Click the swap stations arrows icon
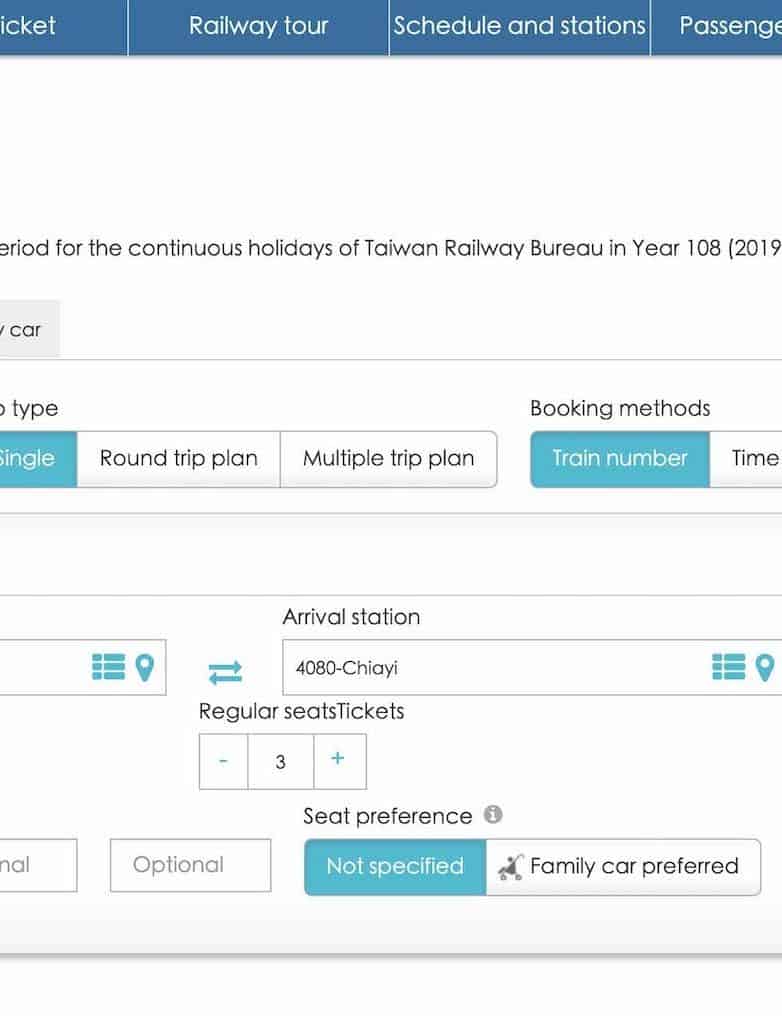Screen dimensions: 782x1016 point(225,671)
